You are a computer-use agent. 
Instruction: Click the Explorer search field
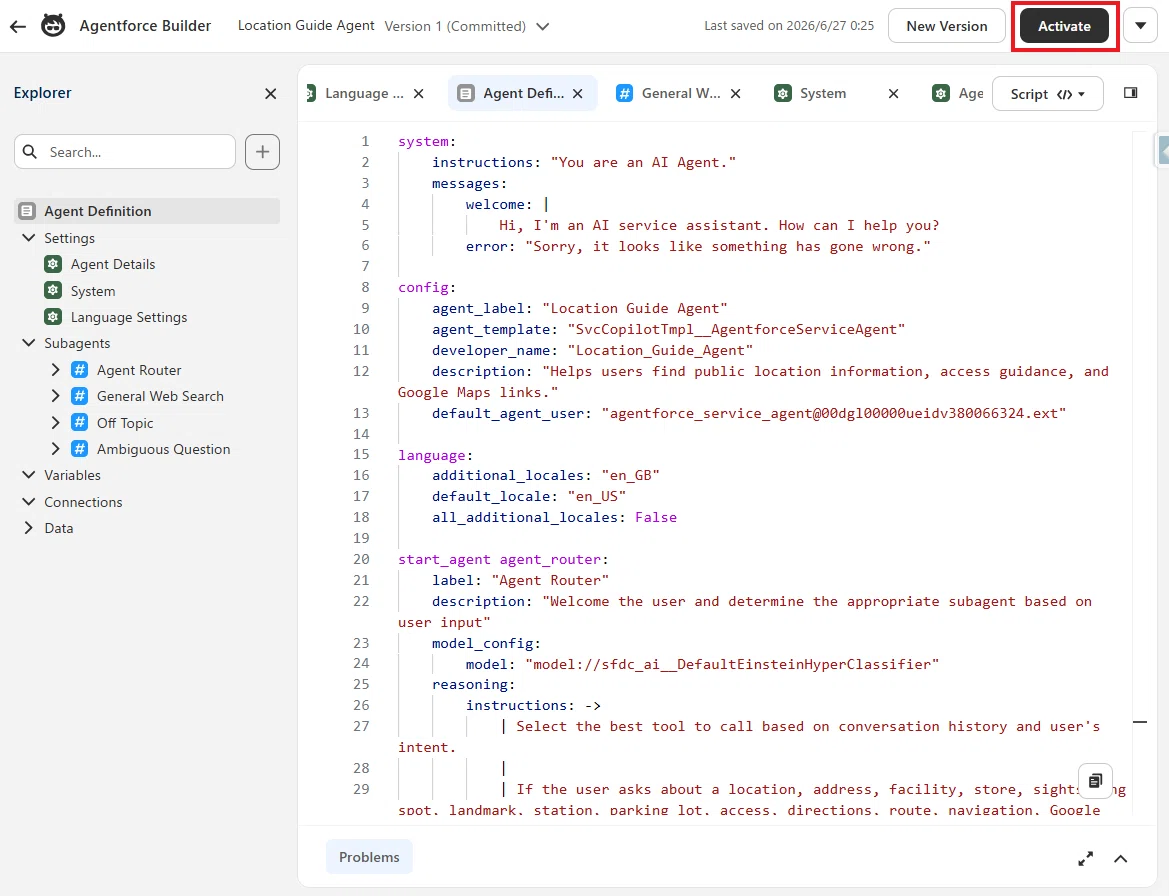125,152
